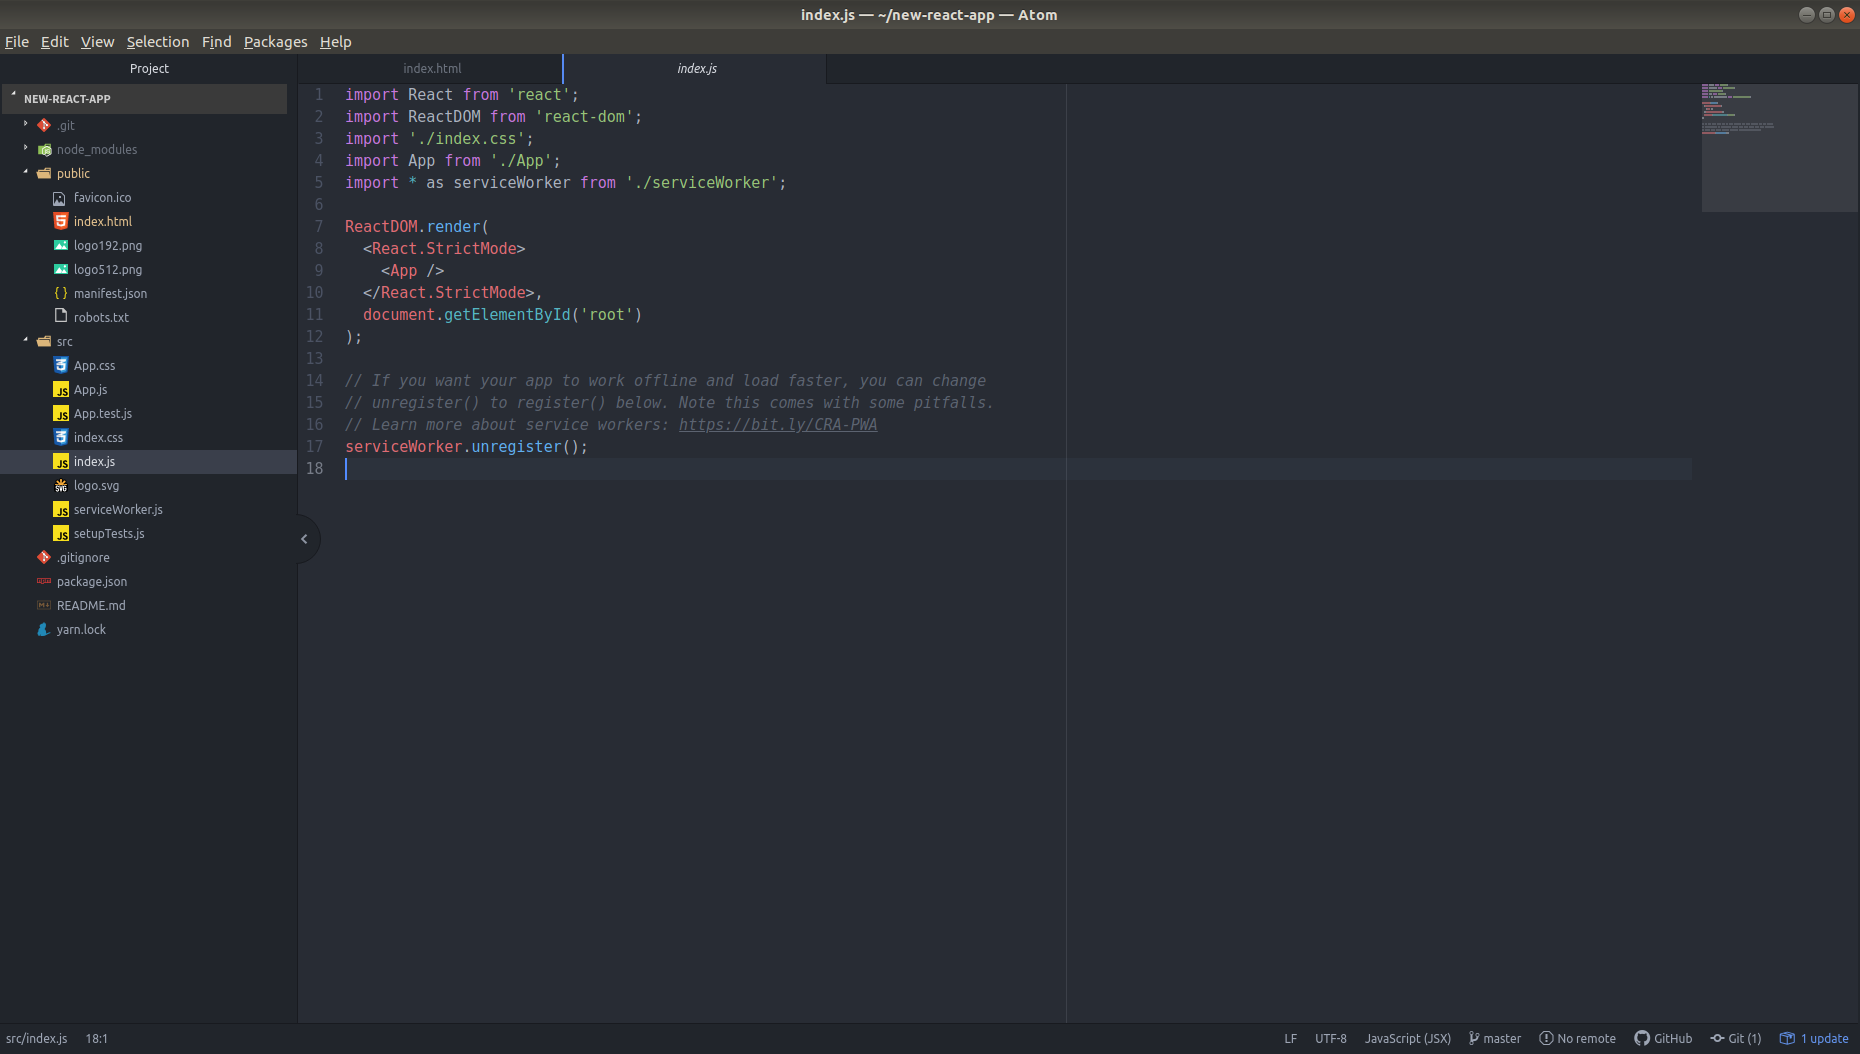The image size is (1860, 1054).
Task: Expand the .git folder arrow
Action: pos(26,124)
